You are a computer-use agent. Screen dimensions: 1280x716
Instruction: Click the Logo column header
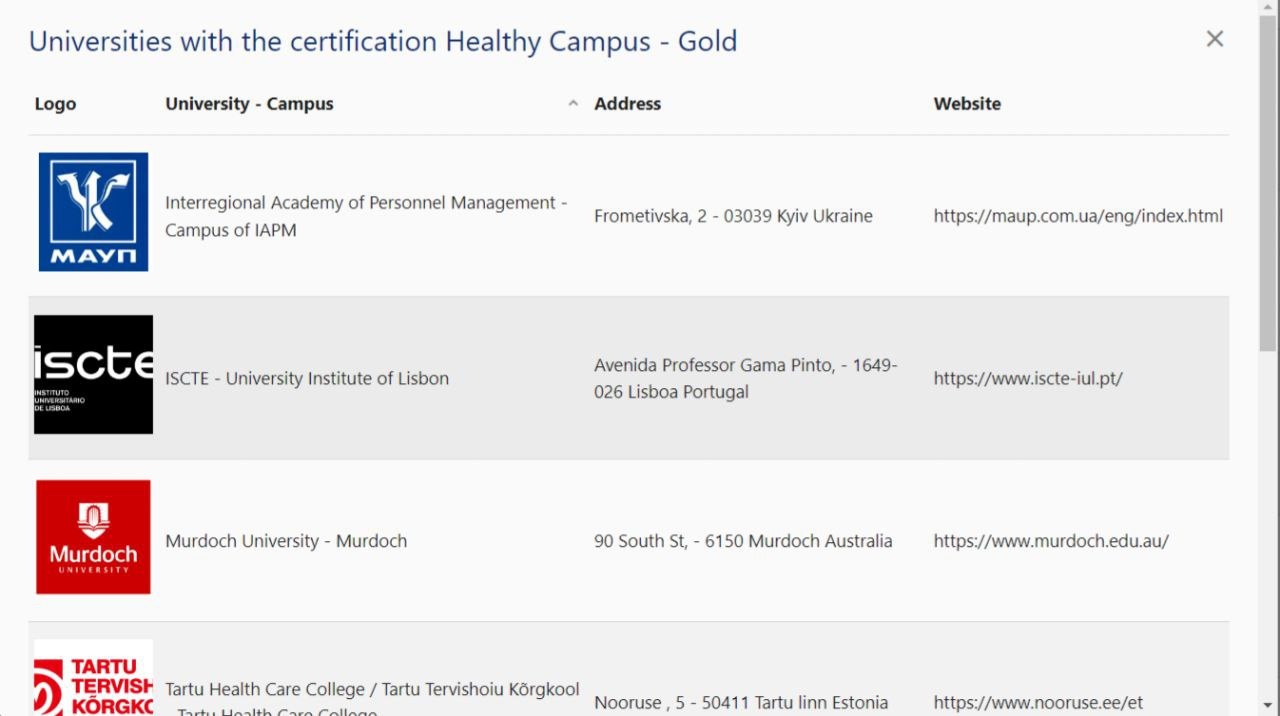55,104
